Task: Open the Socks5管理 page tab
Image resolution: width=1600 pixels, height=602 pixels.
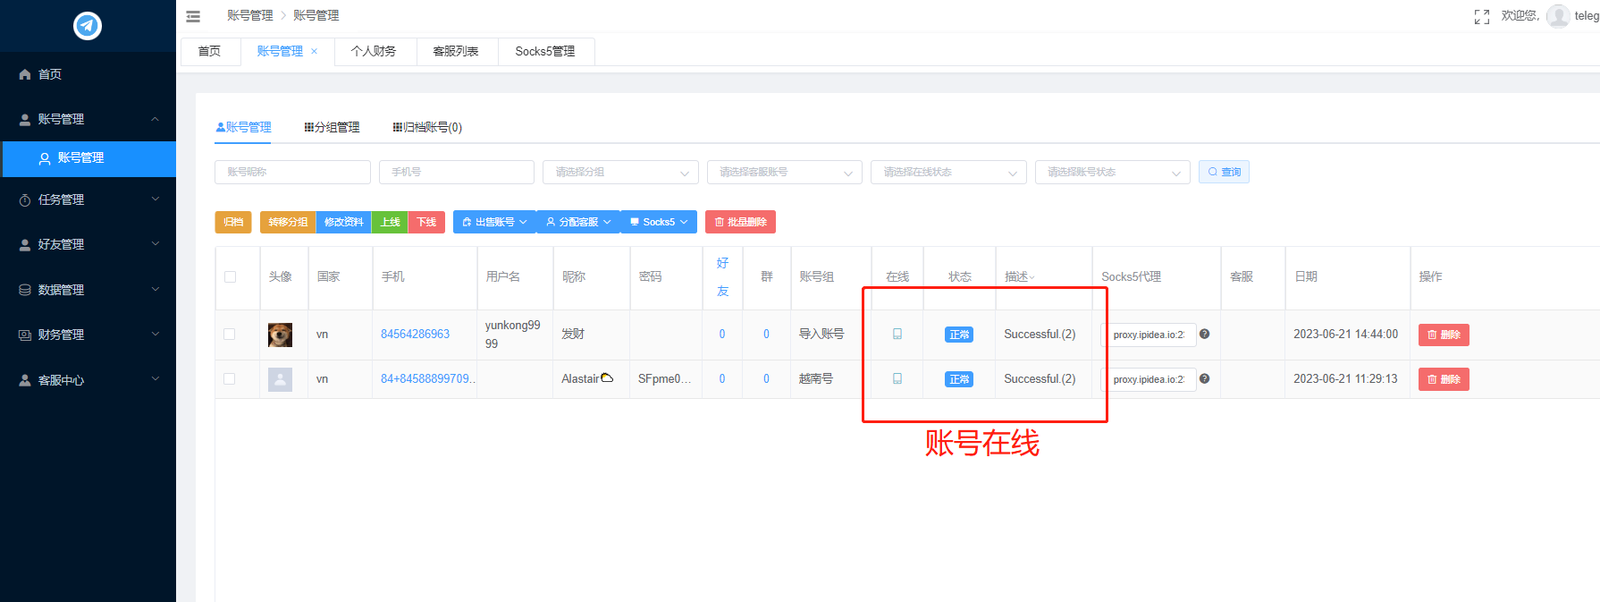Action: coord(545,51)
